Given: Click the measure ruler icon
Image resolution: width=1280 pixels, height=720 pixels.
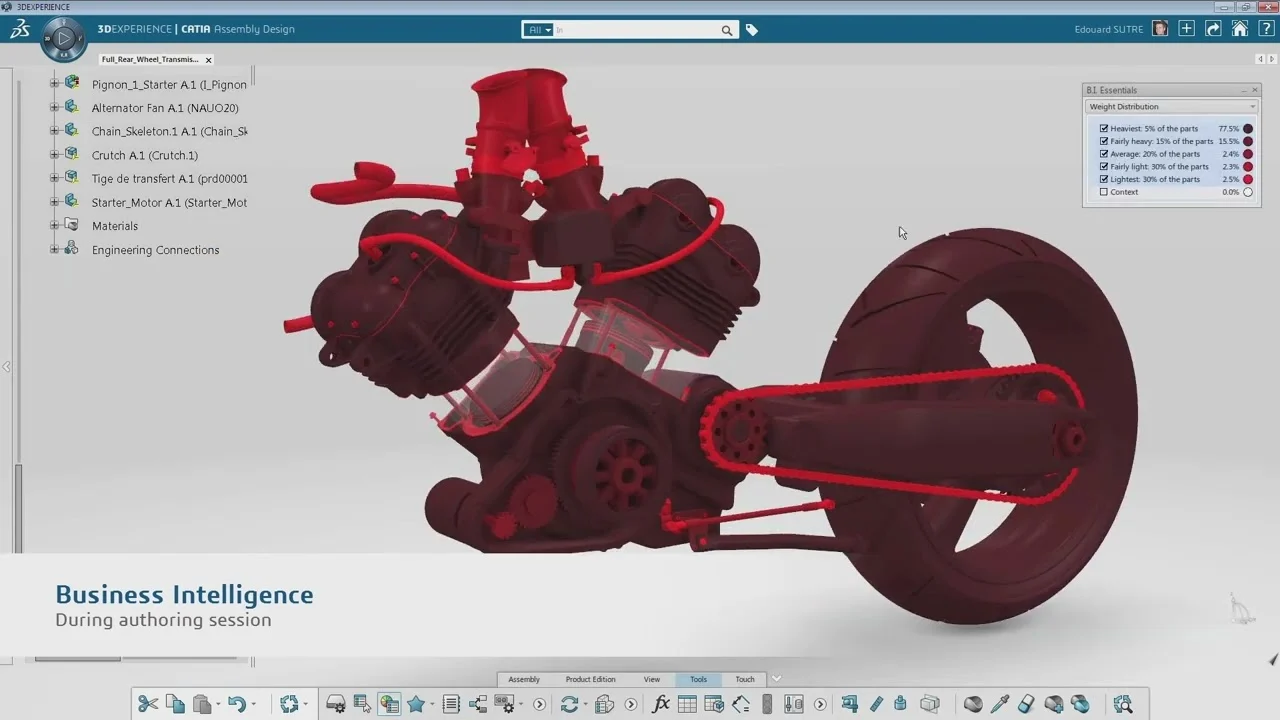Looking at the screenshot, I should click(x=876, y=704).
